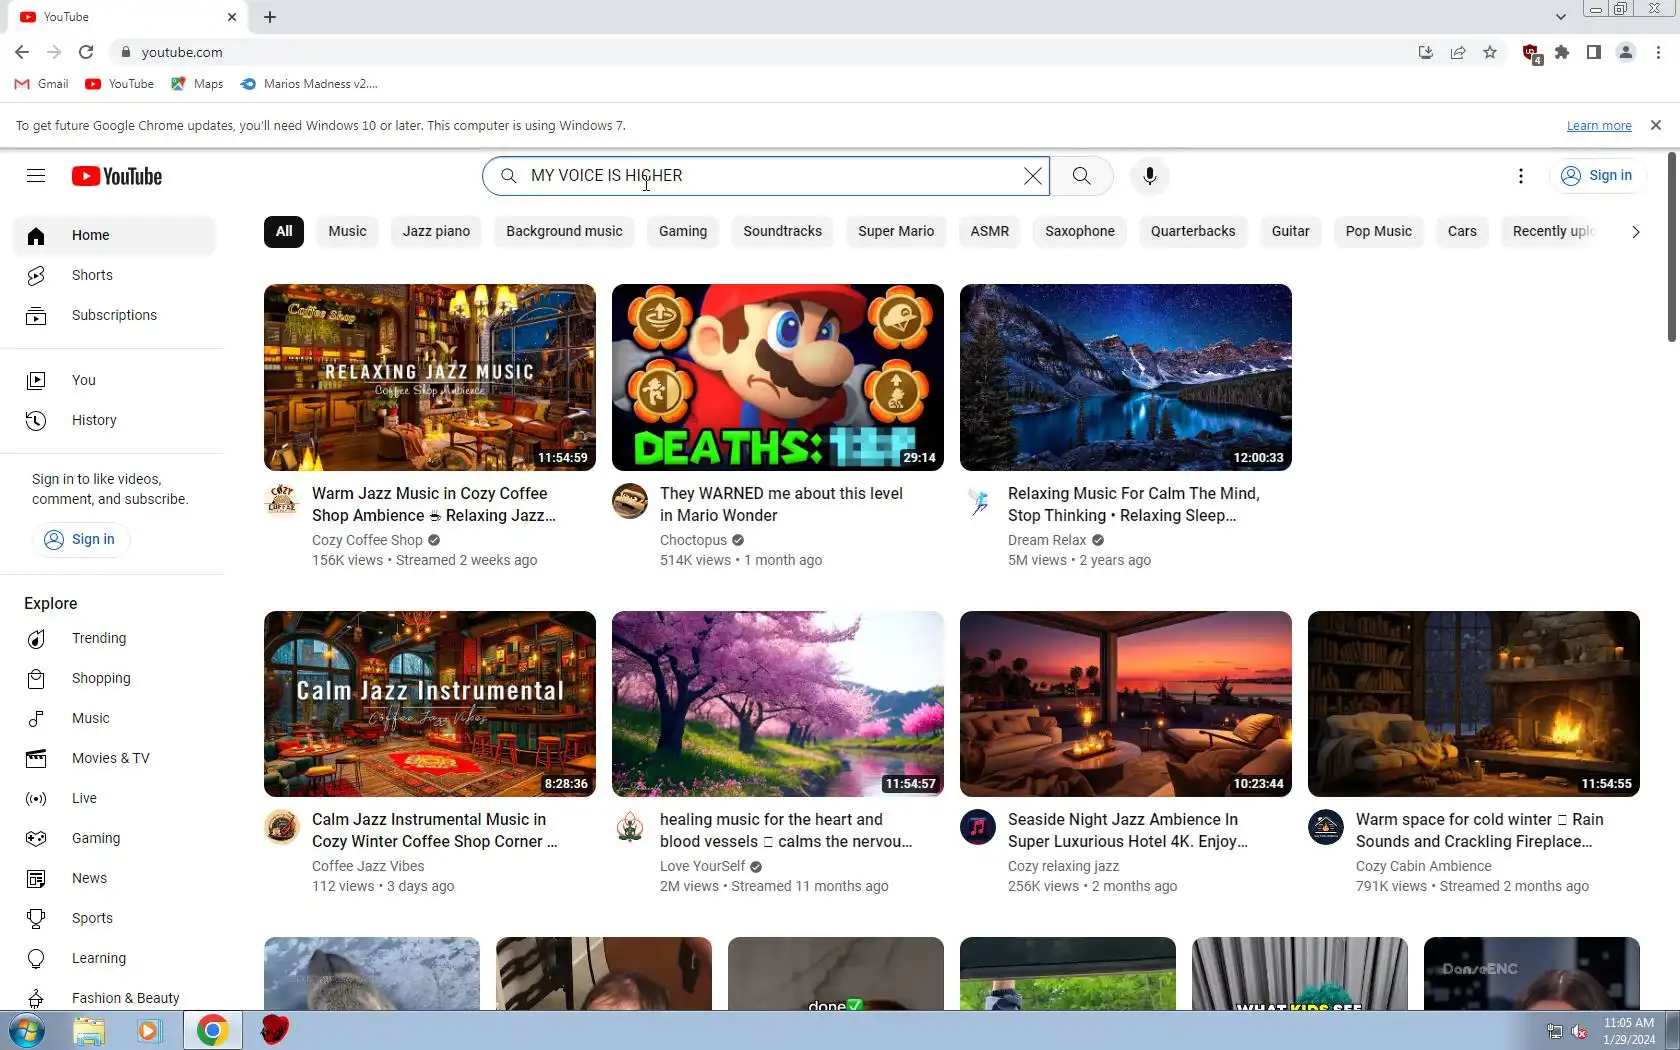Open the Mario DEATHS video thumbnail

tap(778, 378)
